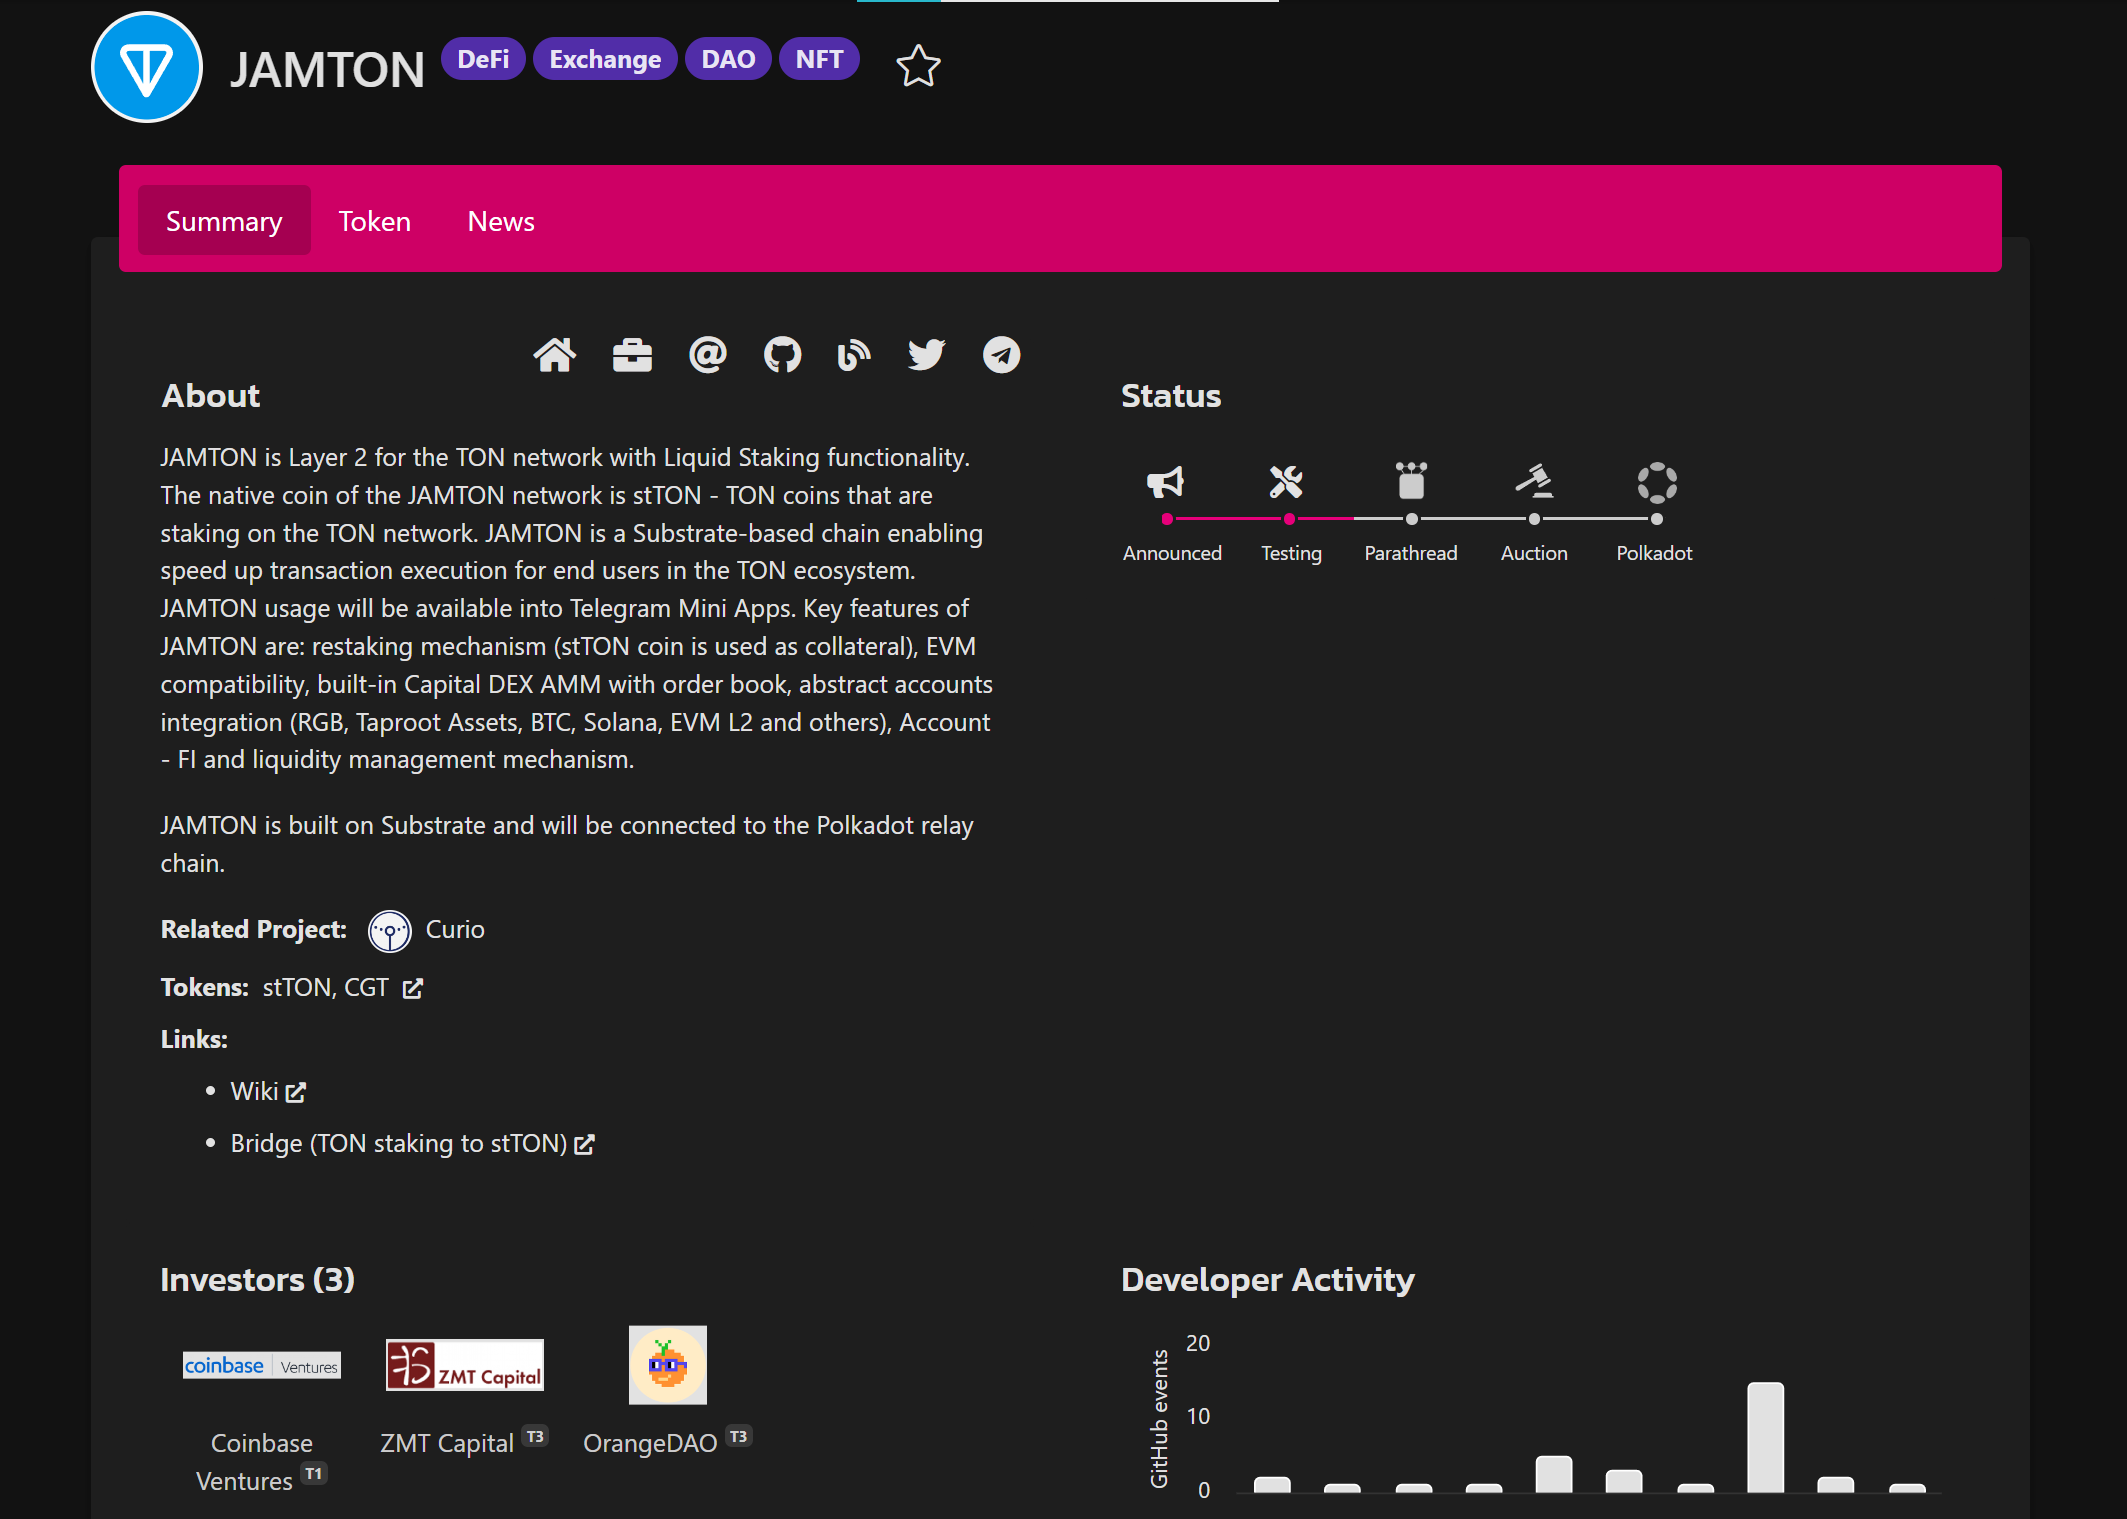2127x1519 pixels.
Task: Switch to the Summary tab
Action: [224, 221]
